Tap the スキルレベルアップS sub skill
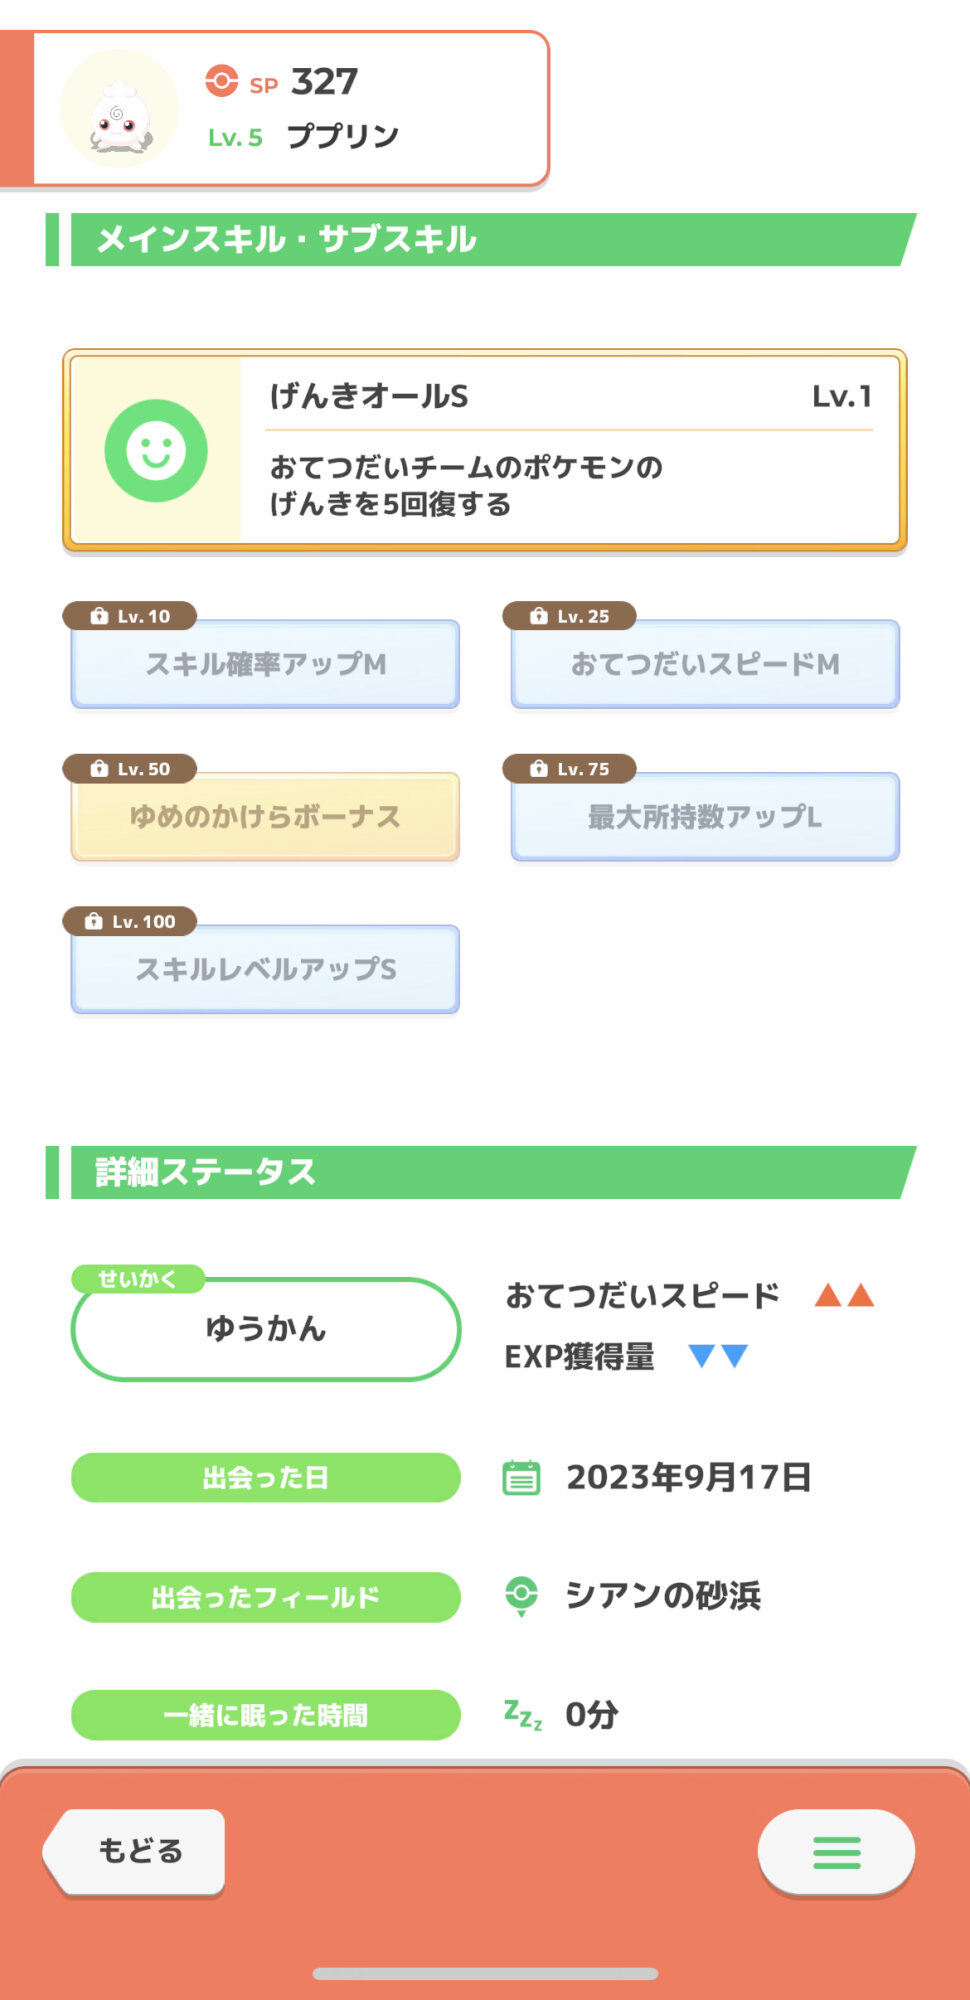The image size is (970, 2000). coord(265,969)
